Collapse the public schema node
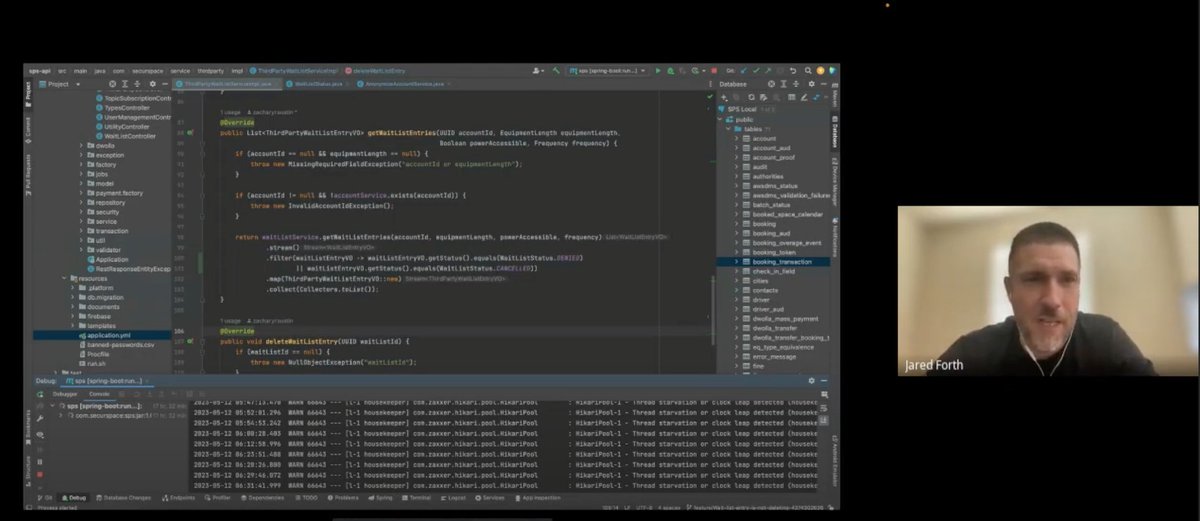 click(719, 119)
